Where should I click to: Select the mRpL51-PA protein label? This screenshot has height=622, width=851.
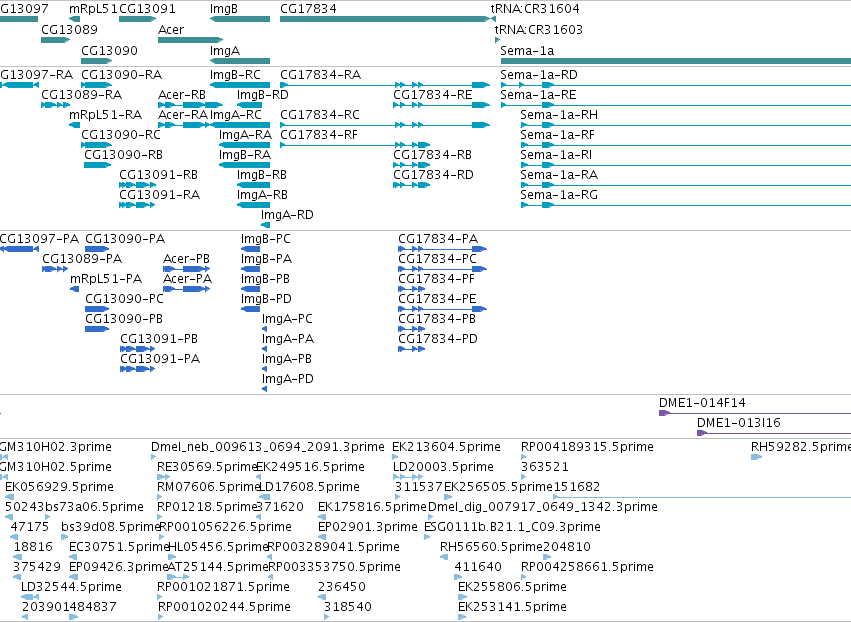(106, 279)
